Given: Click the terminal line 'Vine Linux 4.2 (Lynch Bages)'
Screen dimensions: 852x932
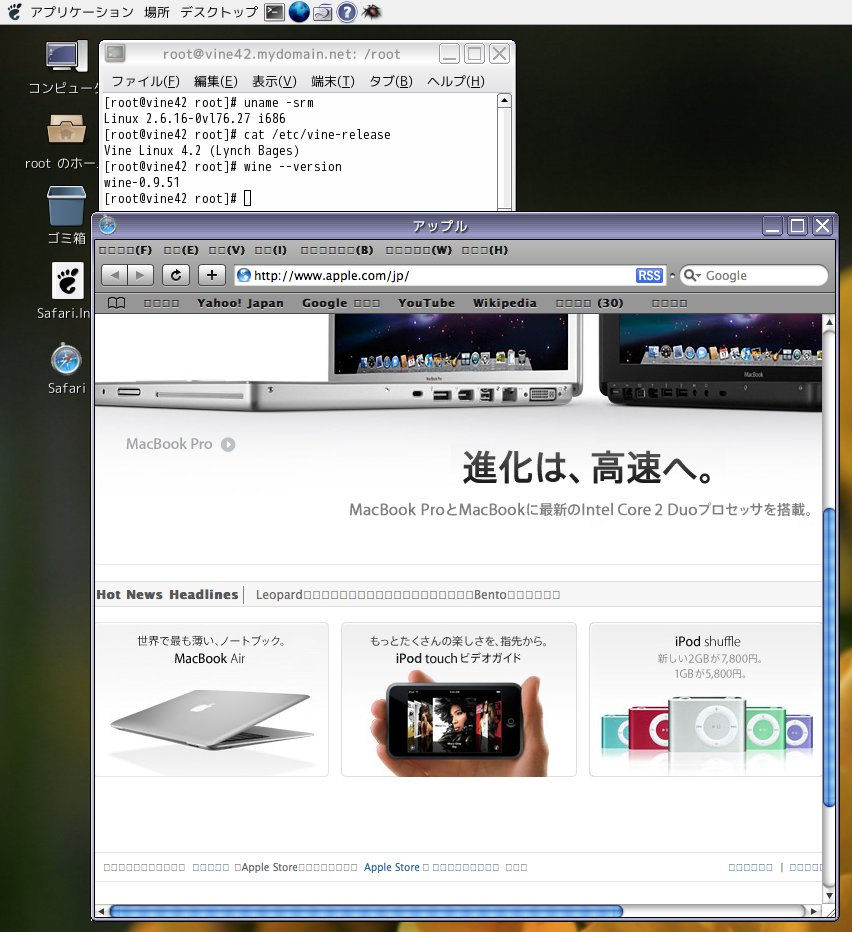Looking at the screenshot, I should (x=202, y=150).
